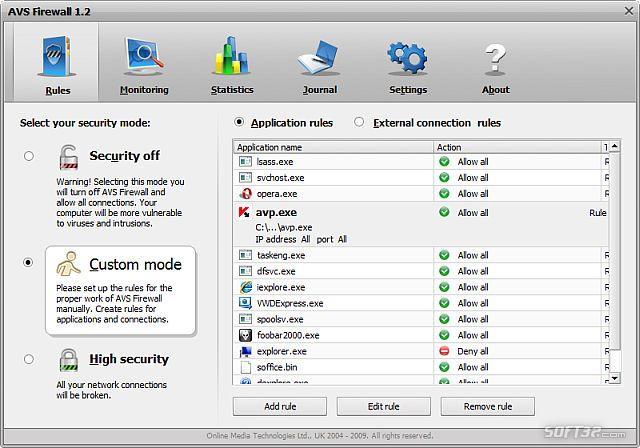
Task: Switch to the Statistics tab label
Action: coord(232,90)
